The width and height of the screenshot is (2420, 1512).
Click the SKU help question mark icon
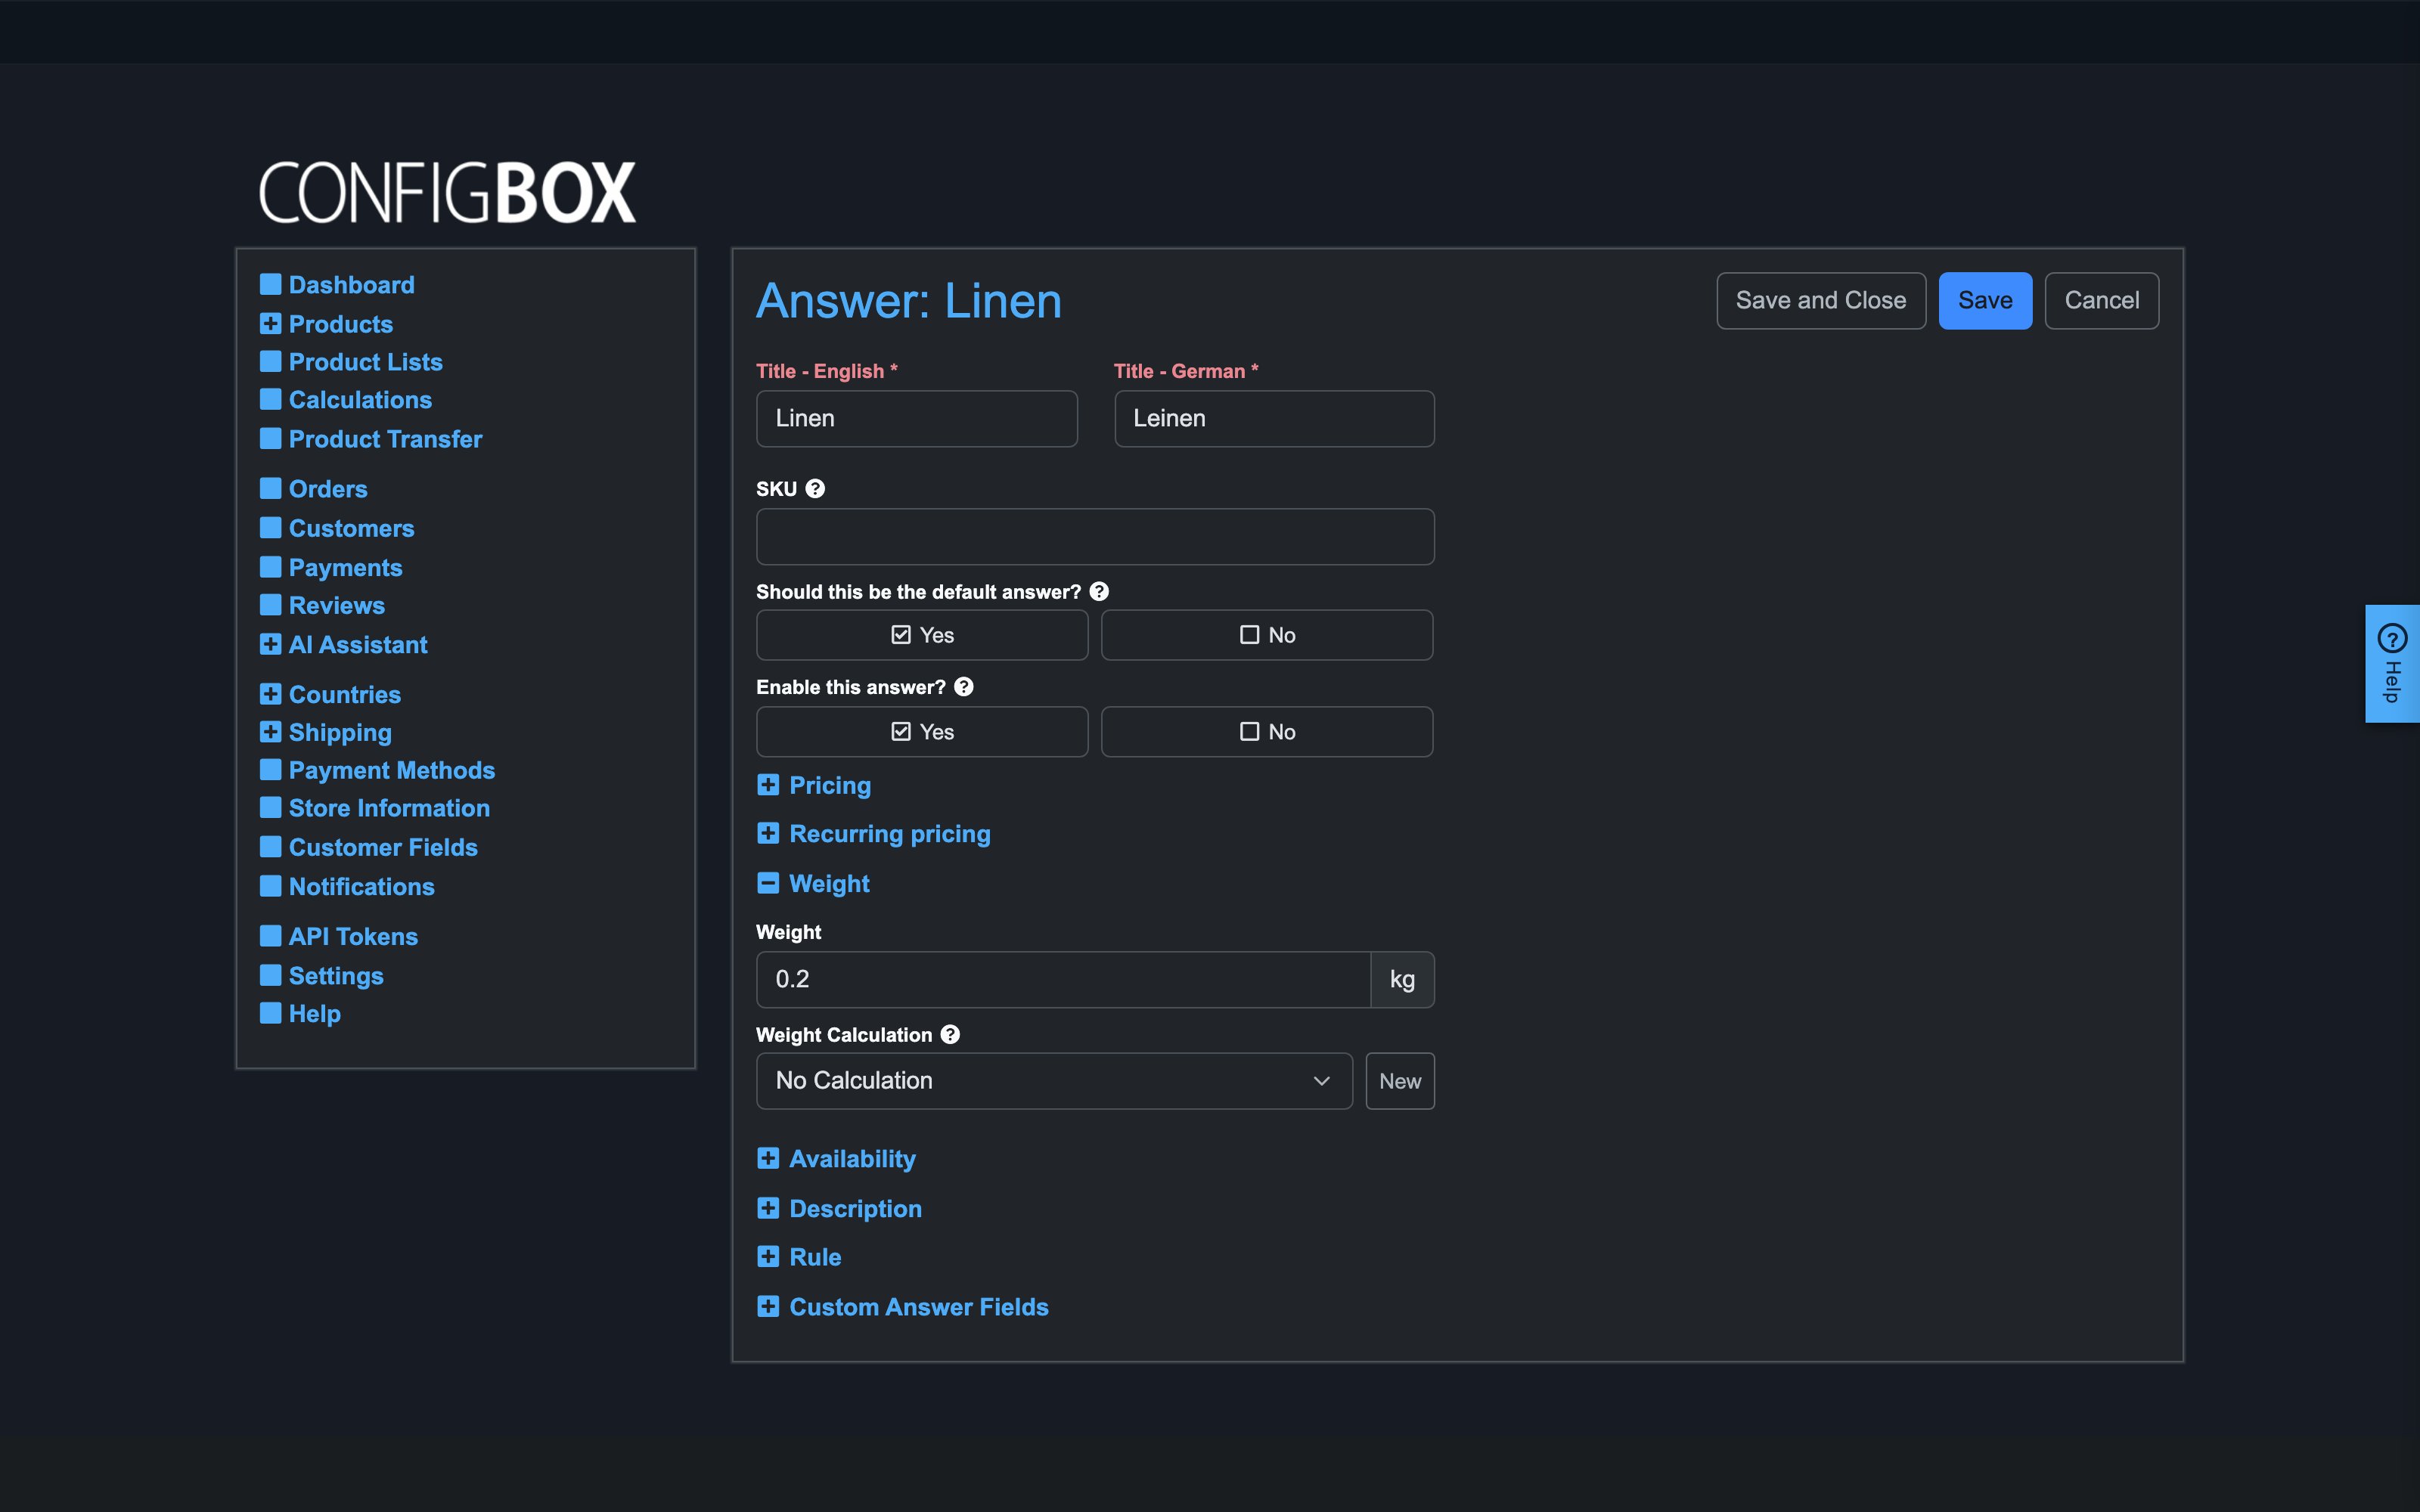click(815, 488)
